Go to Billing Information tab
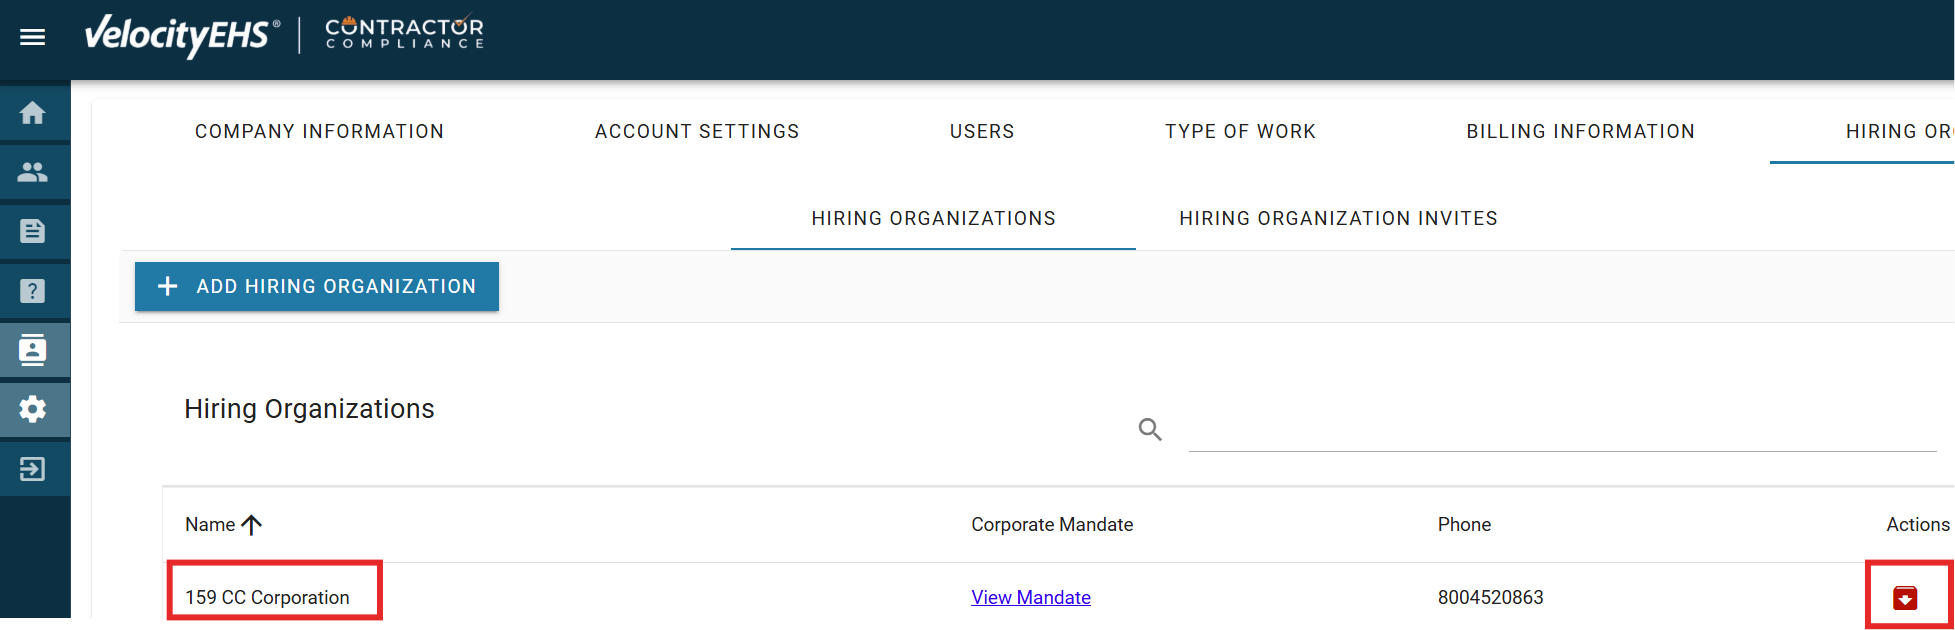Image resolution: width=1955 pixels, height=630 pixels. pos(1580,132)
